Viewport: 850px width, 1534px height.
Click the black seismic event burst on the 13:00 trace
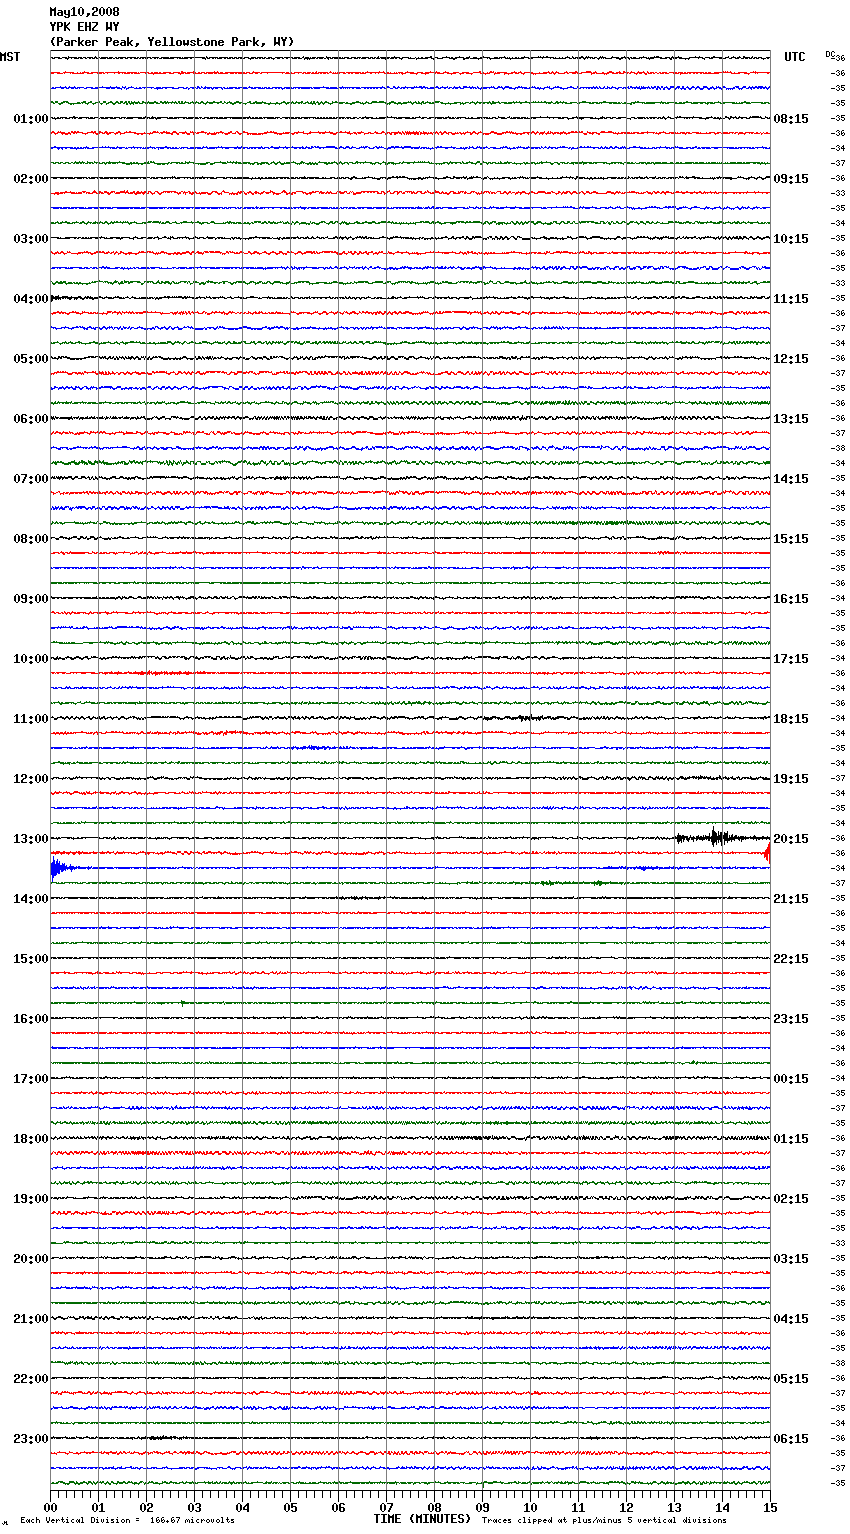[718, 838]
